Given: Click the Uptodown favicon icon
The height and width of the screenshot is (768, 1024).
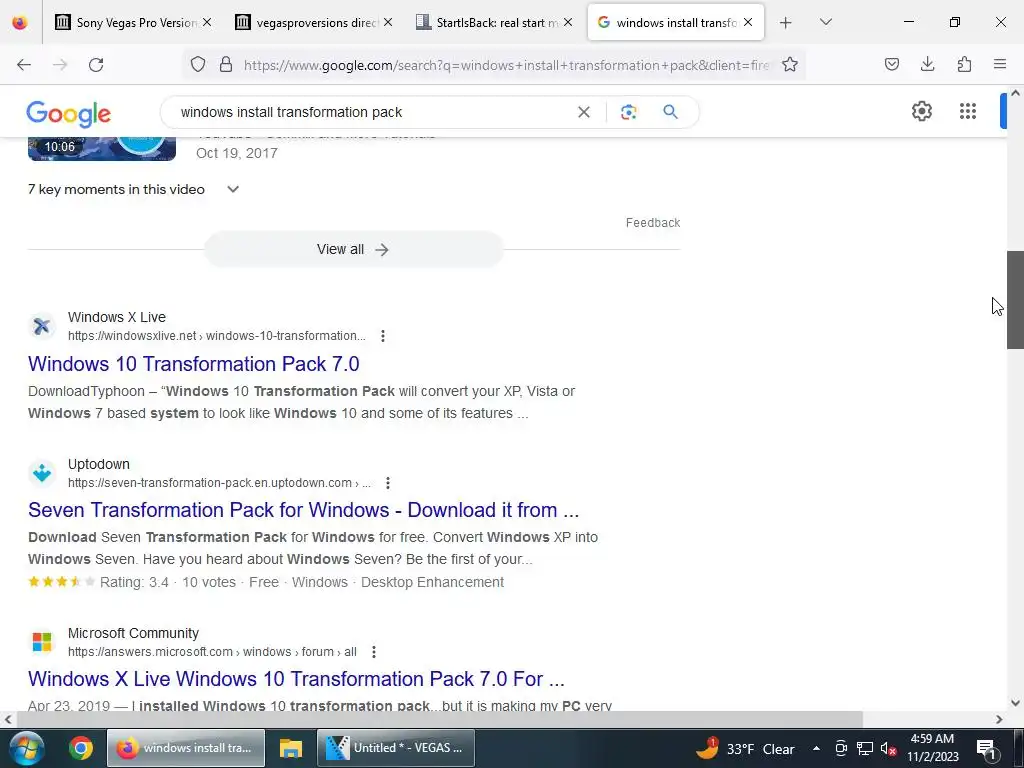Looking at the screenshot, I should coord(42,473).
